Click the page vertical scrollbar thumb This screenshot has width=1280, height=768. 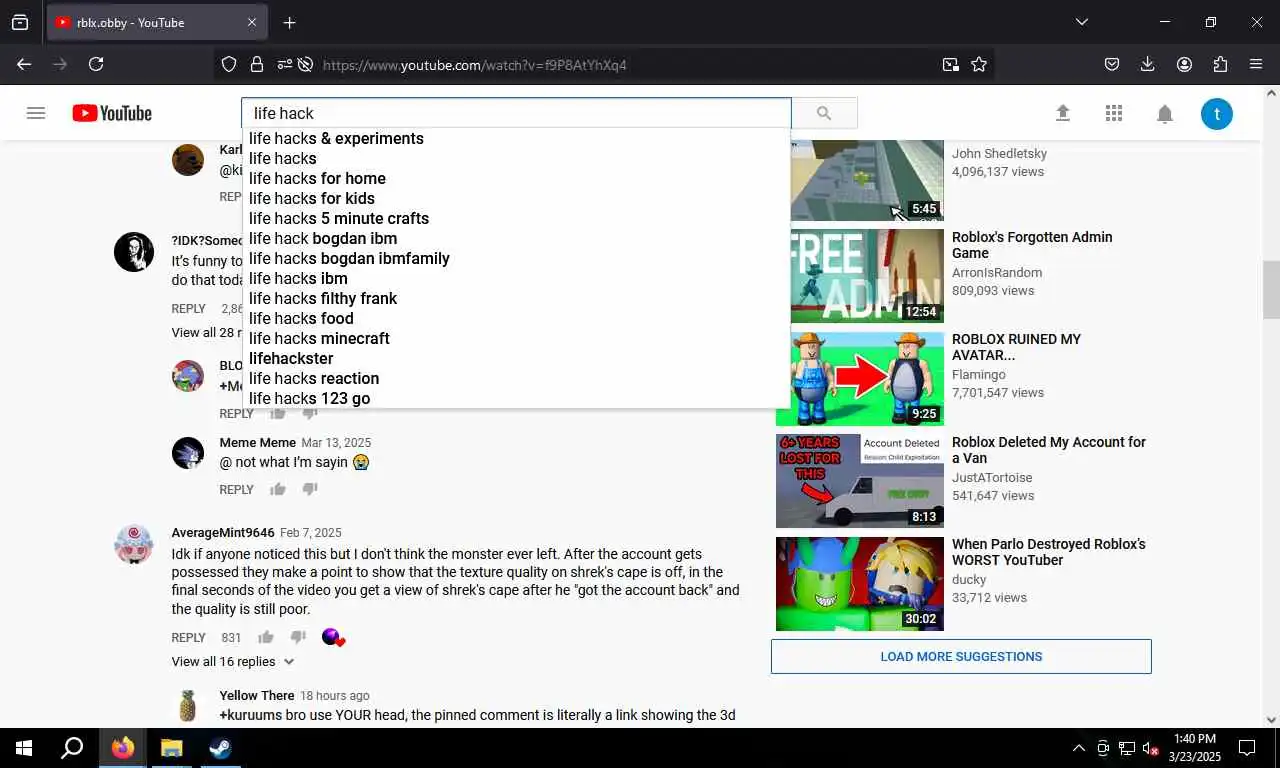(1271, 290)
